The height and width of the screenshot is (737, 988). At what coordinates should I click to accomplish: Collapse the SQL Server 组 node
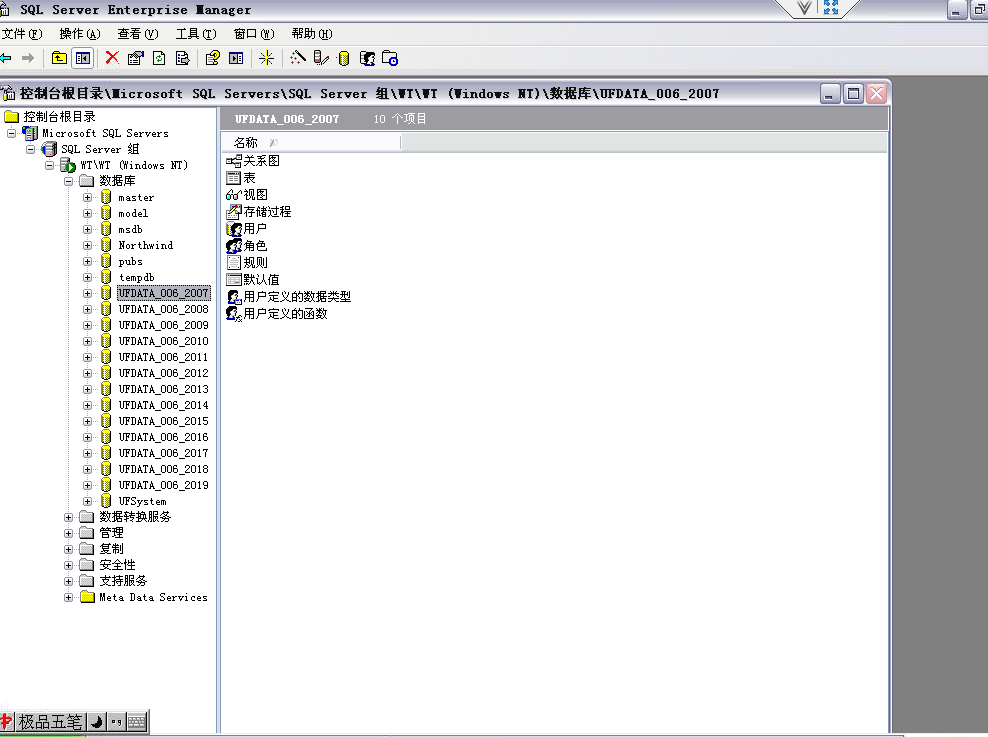tap(31, 150)
